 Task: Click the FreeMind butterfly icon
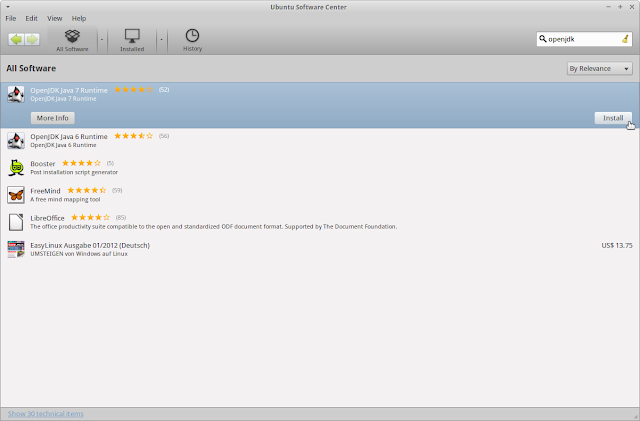point(16,195)
